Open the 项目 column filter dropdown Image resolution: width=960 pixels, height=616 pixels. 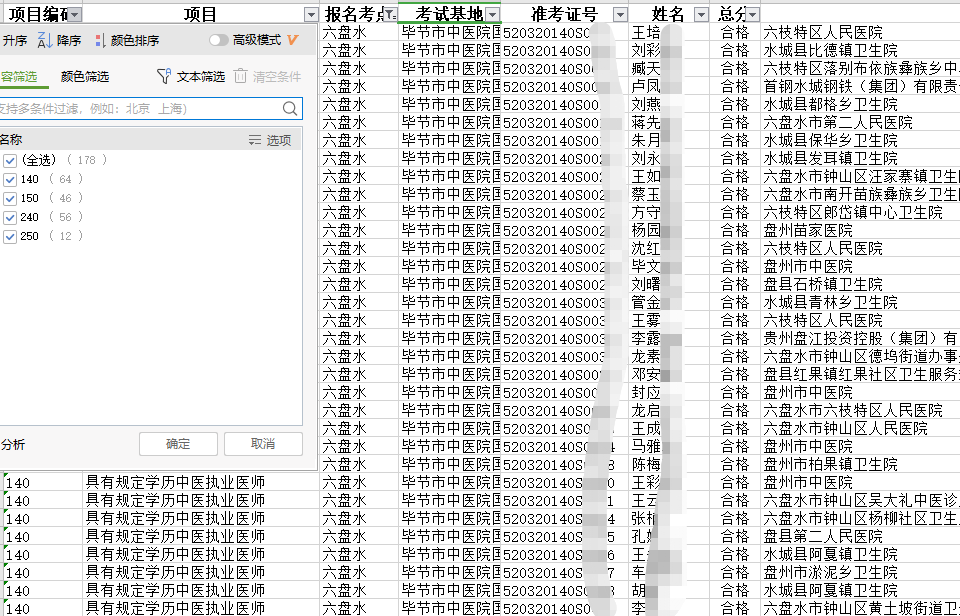click(310, 14)
